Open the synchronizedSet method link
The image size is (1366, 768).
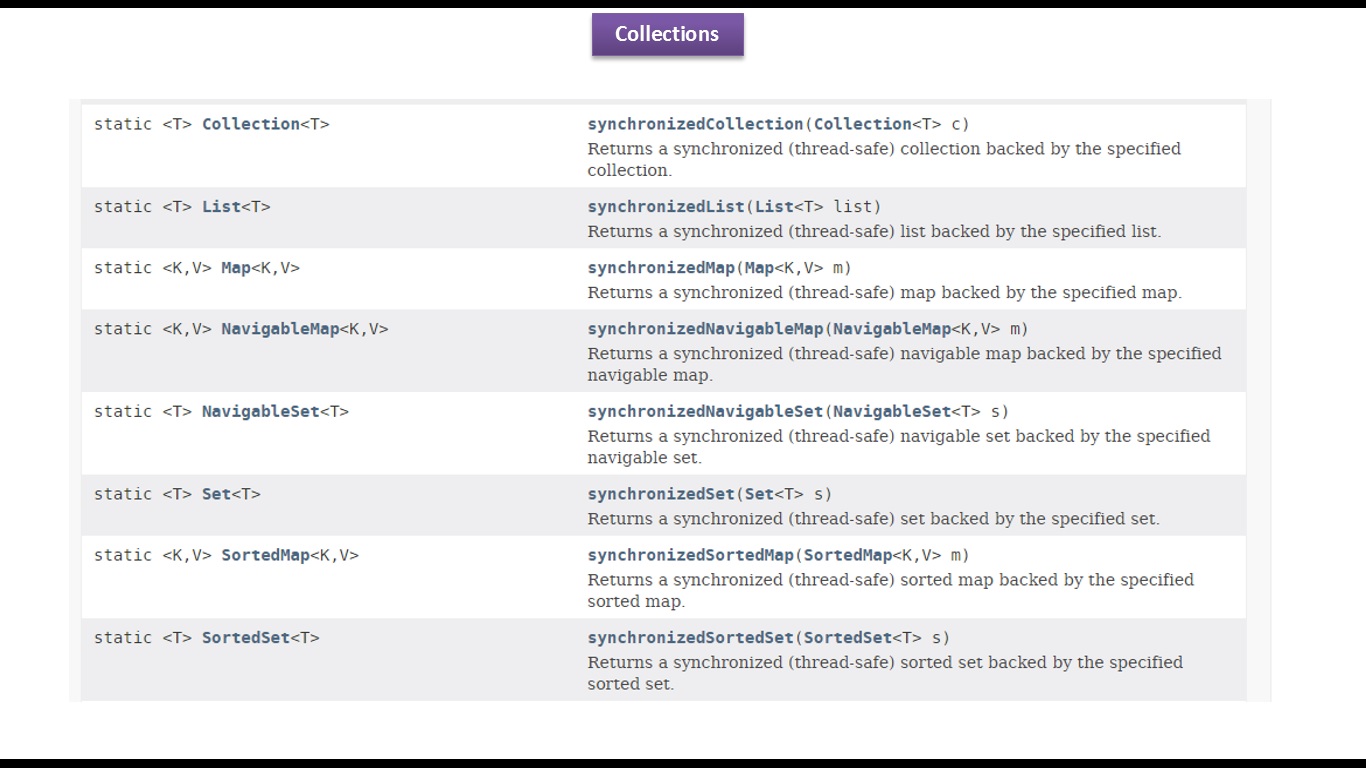661,494
